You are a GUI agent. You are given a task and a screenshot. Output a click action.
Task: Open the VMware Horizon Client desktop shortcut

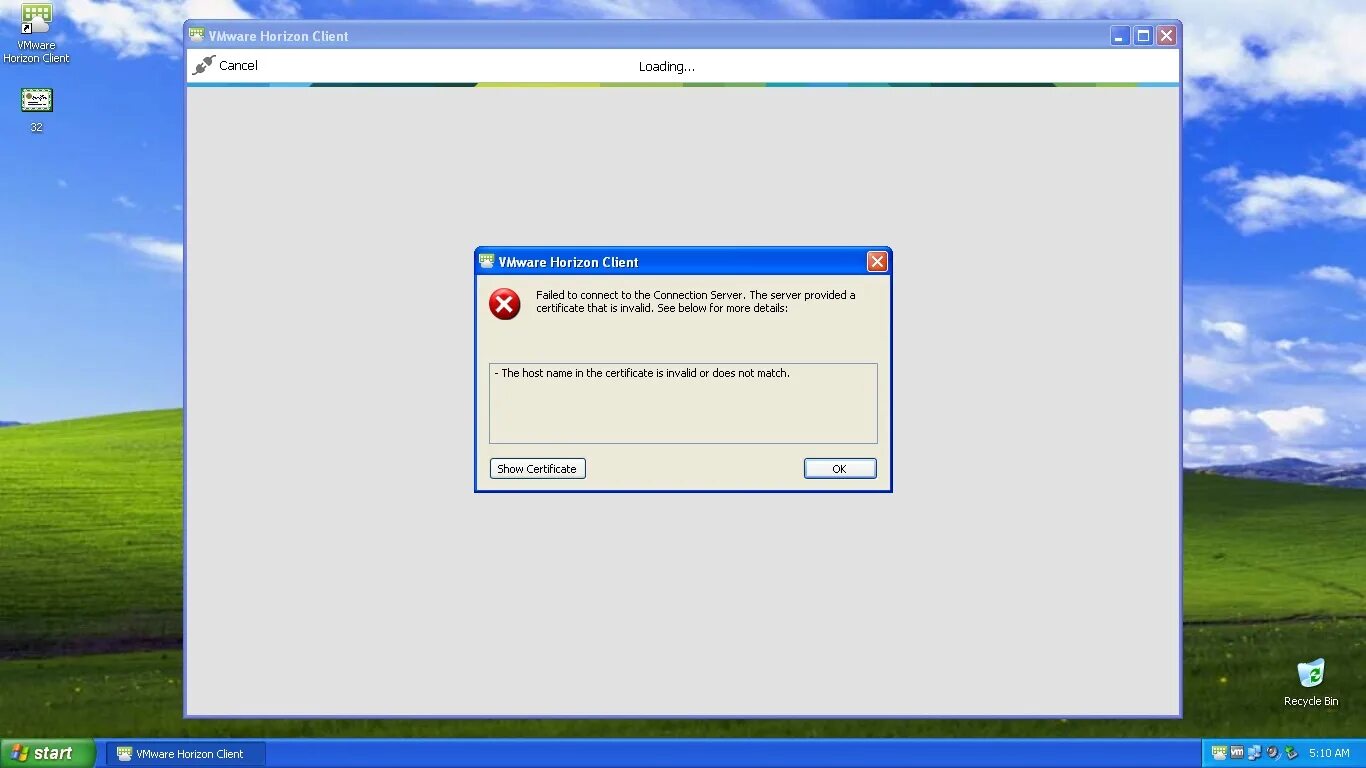36,33
